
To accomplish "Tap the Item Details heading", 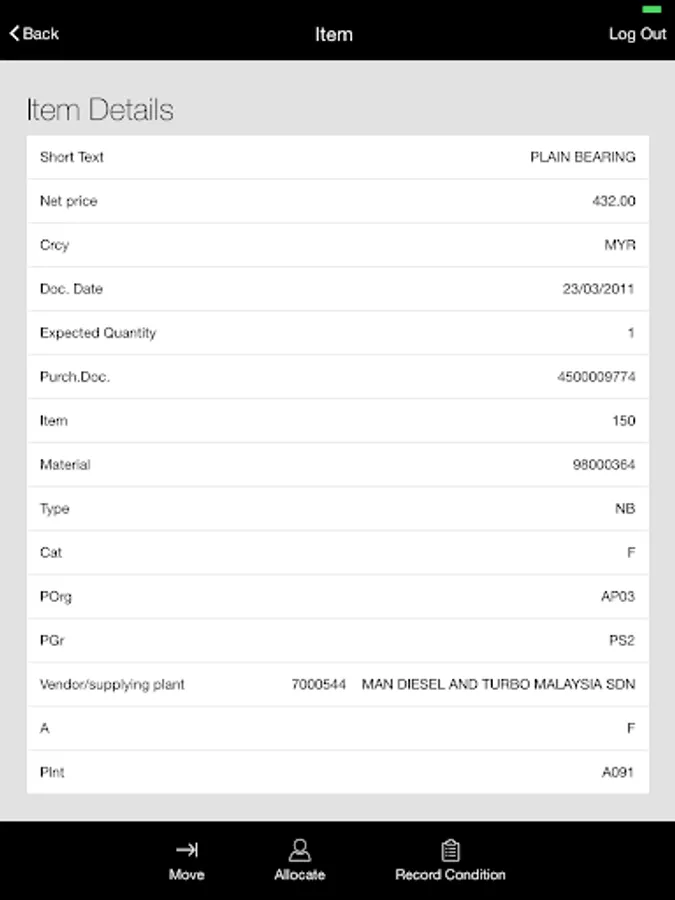I will [x=100, y=110].
